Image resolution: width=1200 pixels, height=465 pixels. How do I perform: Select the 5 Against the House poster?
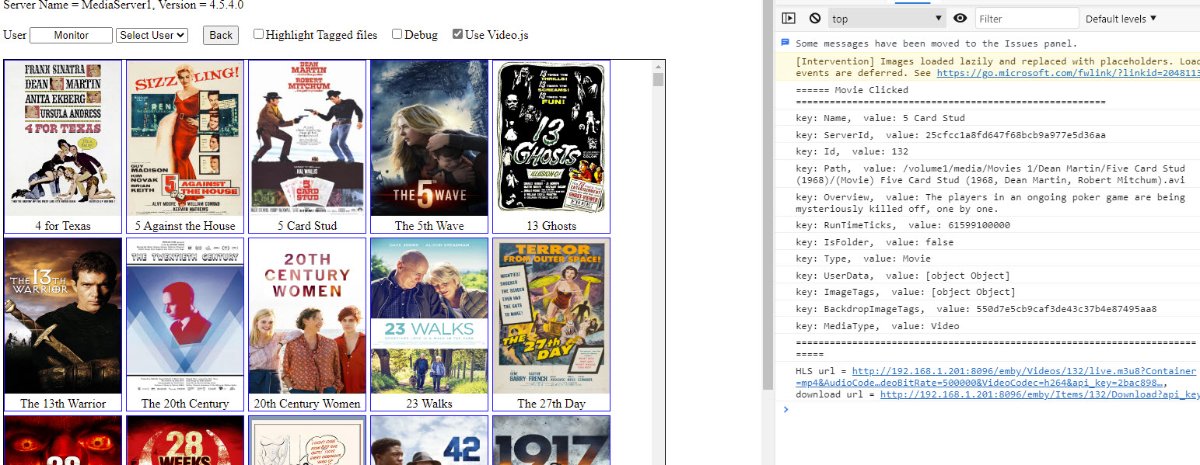pyautogui.click(x=185, y=138)
